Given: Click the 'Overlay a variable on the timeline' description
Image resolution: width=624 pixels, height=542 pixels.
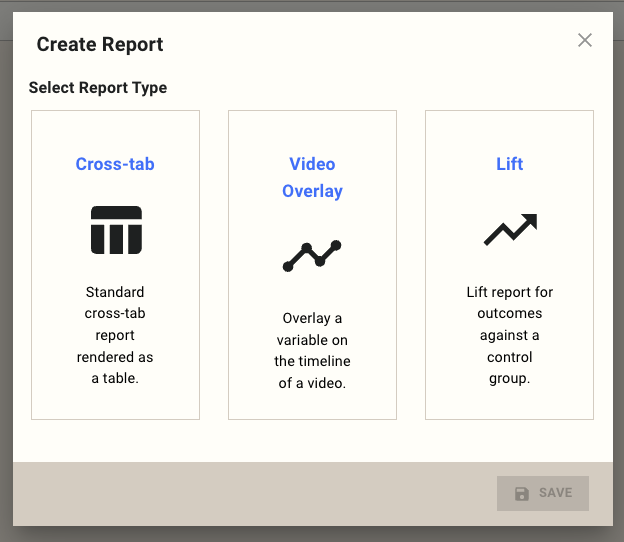Looking at the screenshot, I should (312, 350).
